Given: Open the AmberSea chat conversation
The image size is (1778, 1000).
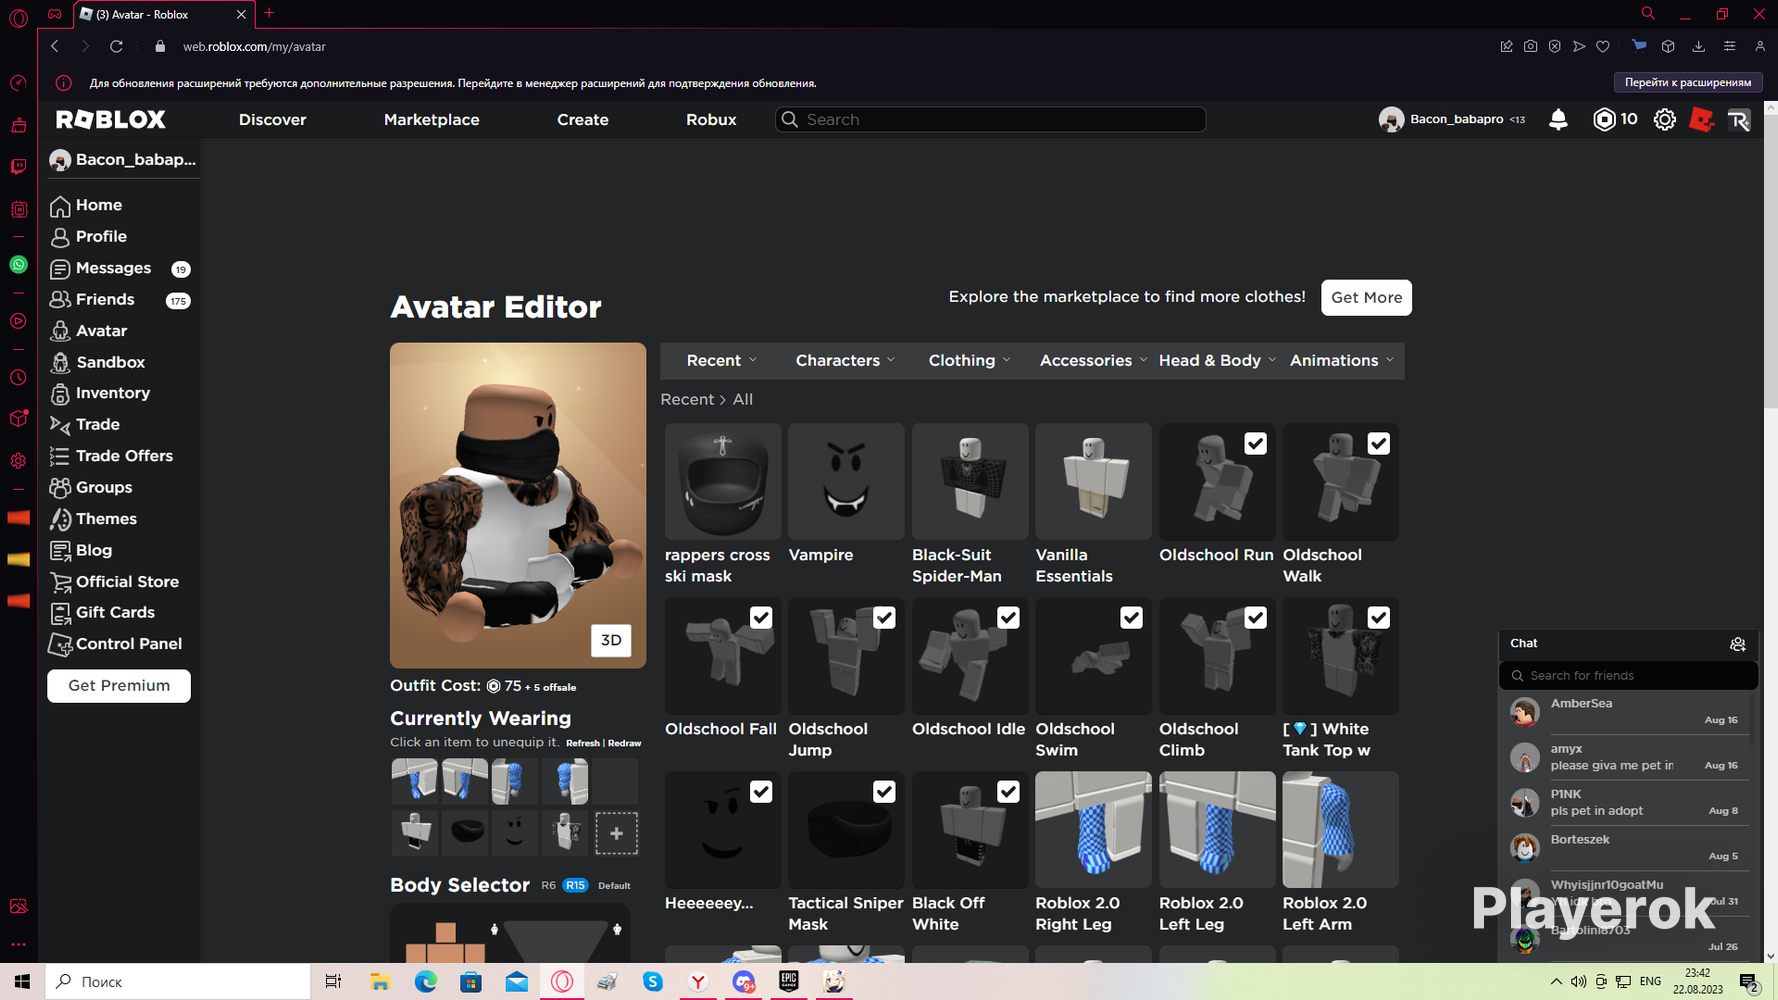Looking at the screenshot, I should [x=1627, y=712].
